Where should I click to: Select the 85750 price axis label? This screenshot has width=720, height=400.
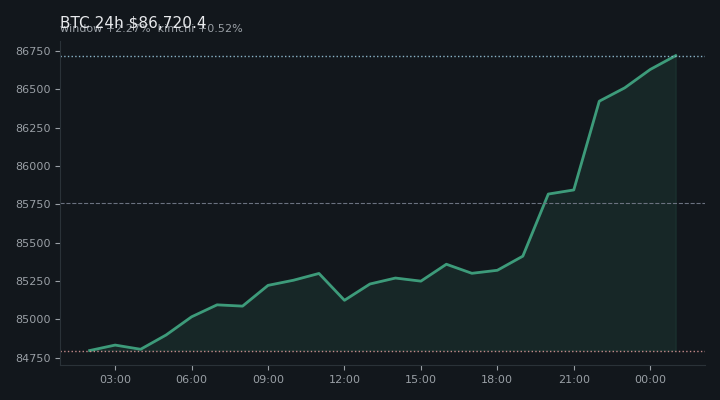point(33,204)
